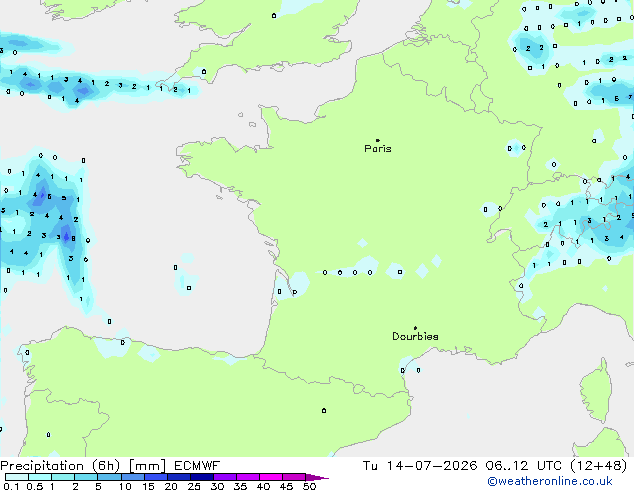Select the 20 mm legend swatch
Image resolution: width=634 pixels, height=490 pixels.
pyautogui.click(x=179, y=477)
